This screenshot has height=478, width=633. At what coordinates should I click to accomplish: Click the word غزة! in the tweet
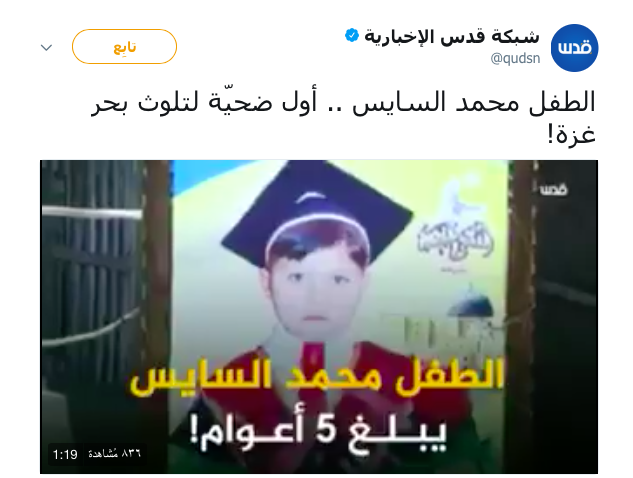coord(571,135)
